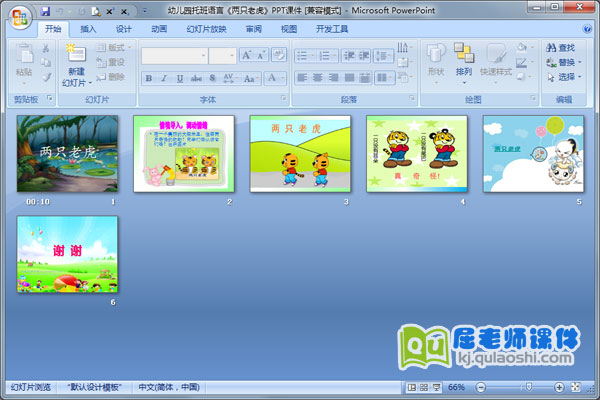Open the 开始 (Home) tab
Screen dimensions: 600x400
click(x=53, y=29)
